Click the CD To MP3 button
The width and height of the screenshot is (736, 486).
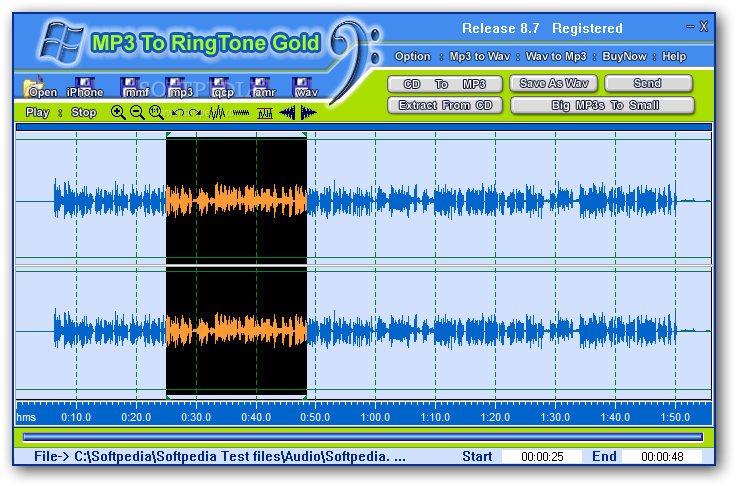[x=445, y=84]
